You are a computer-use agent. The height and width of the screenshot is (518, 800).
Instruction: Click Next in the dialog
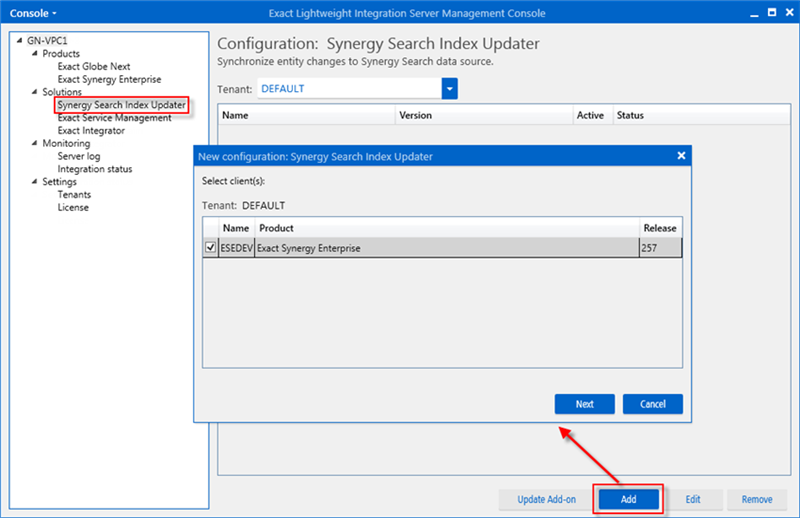585,404
